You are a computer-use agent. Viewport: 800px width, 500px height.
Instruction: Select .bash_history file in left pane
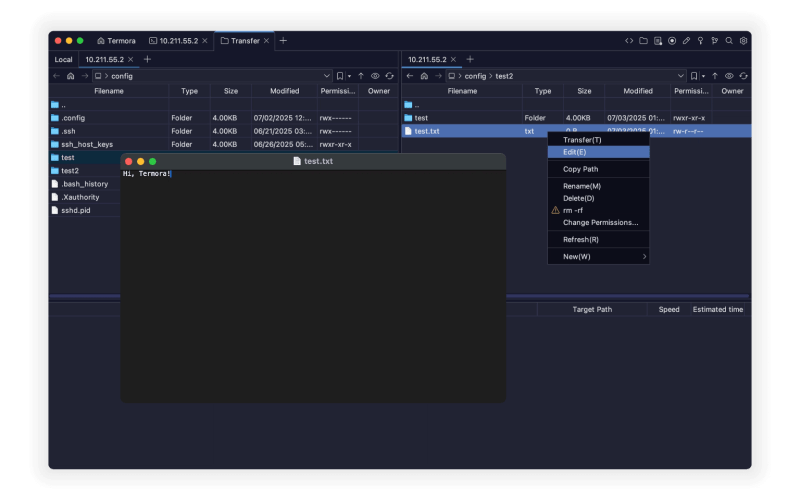tap(85, 184)
